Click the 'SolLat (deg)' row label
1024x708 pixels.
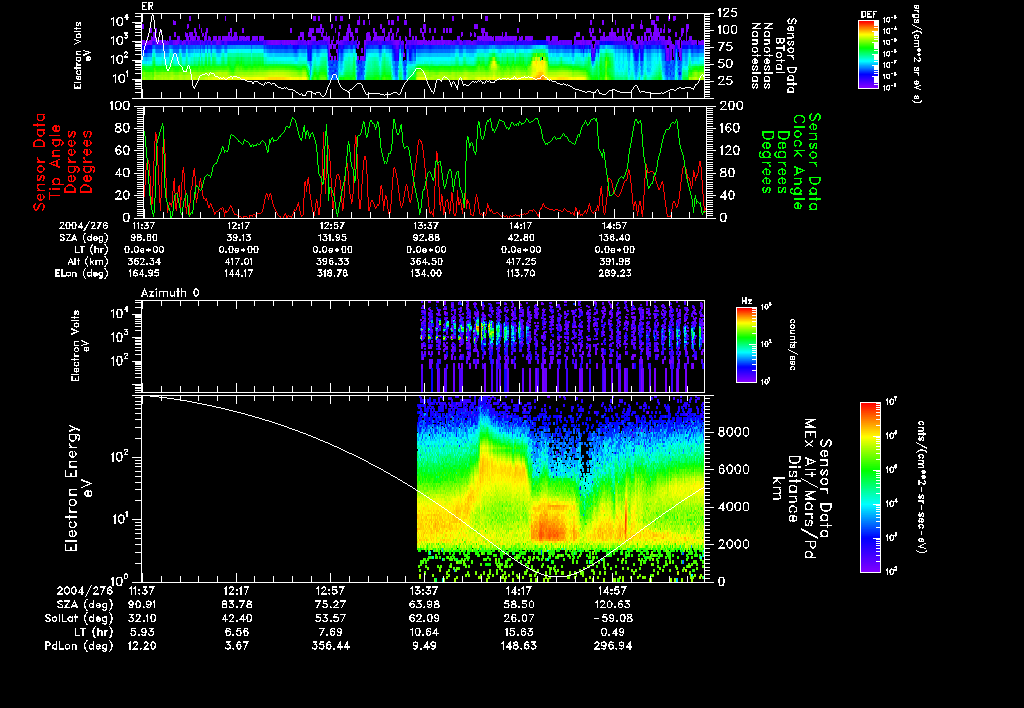[79, 618]
